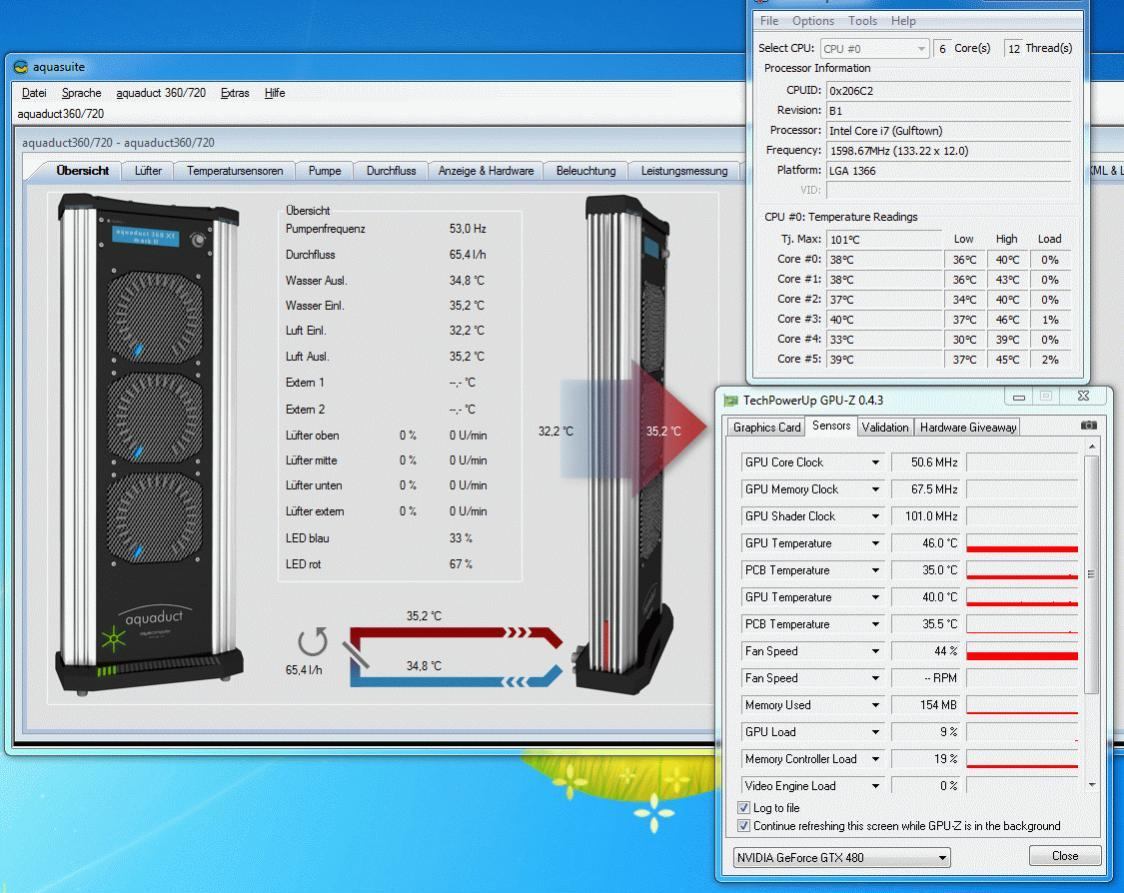Click the 46.0 °C GPU Temperature graph
Viewport: 1124px width, 893px height.
pos(1021,543)
